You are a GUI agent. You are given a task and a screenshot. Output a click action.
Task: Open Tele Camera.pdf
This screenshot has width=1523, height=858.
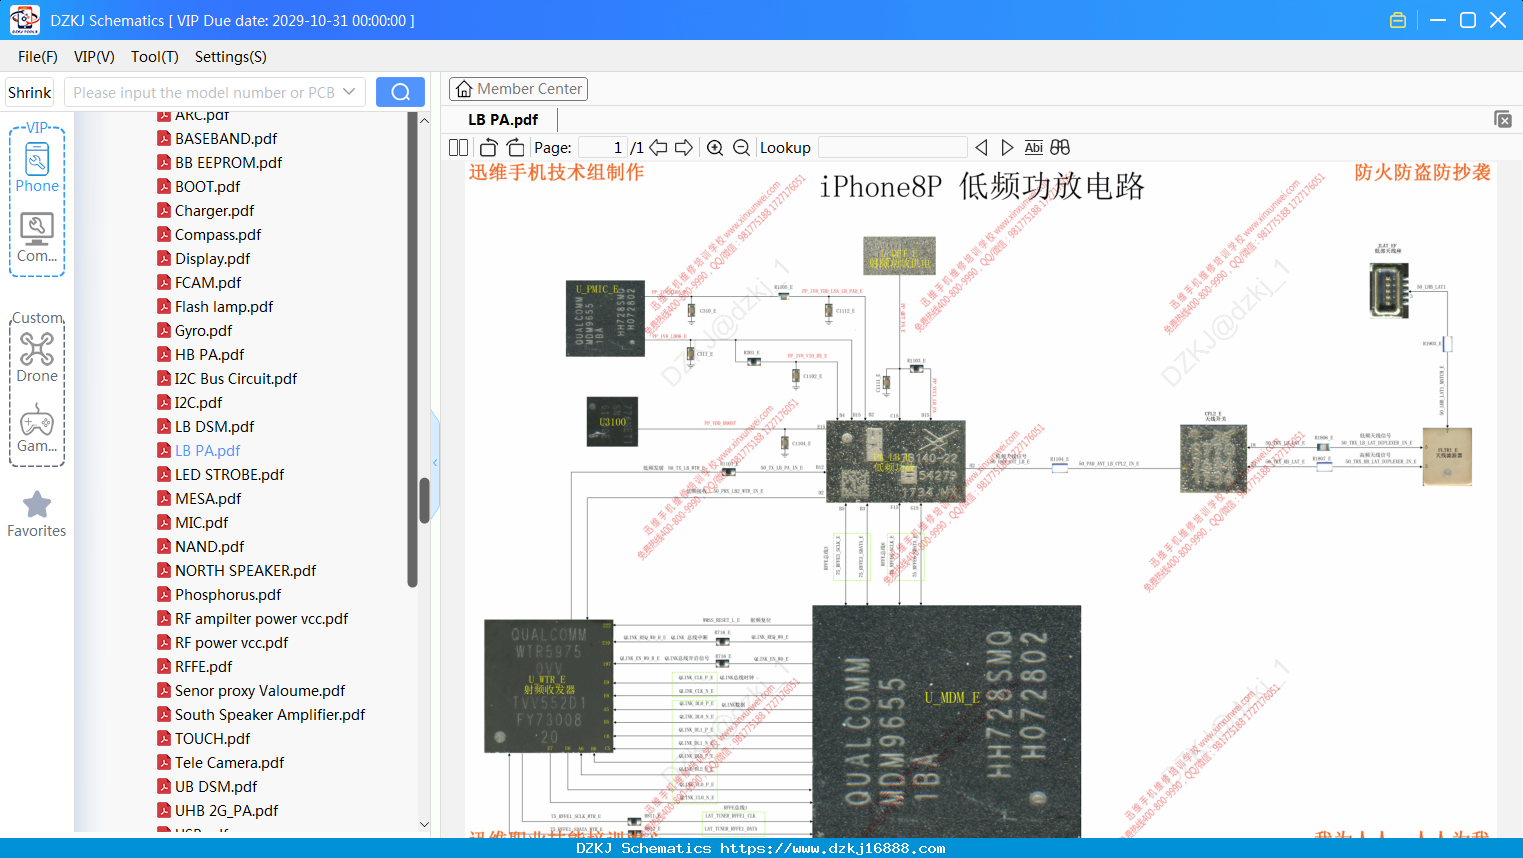tap(229, 762)
